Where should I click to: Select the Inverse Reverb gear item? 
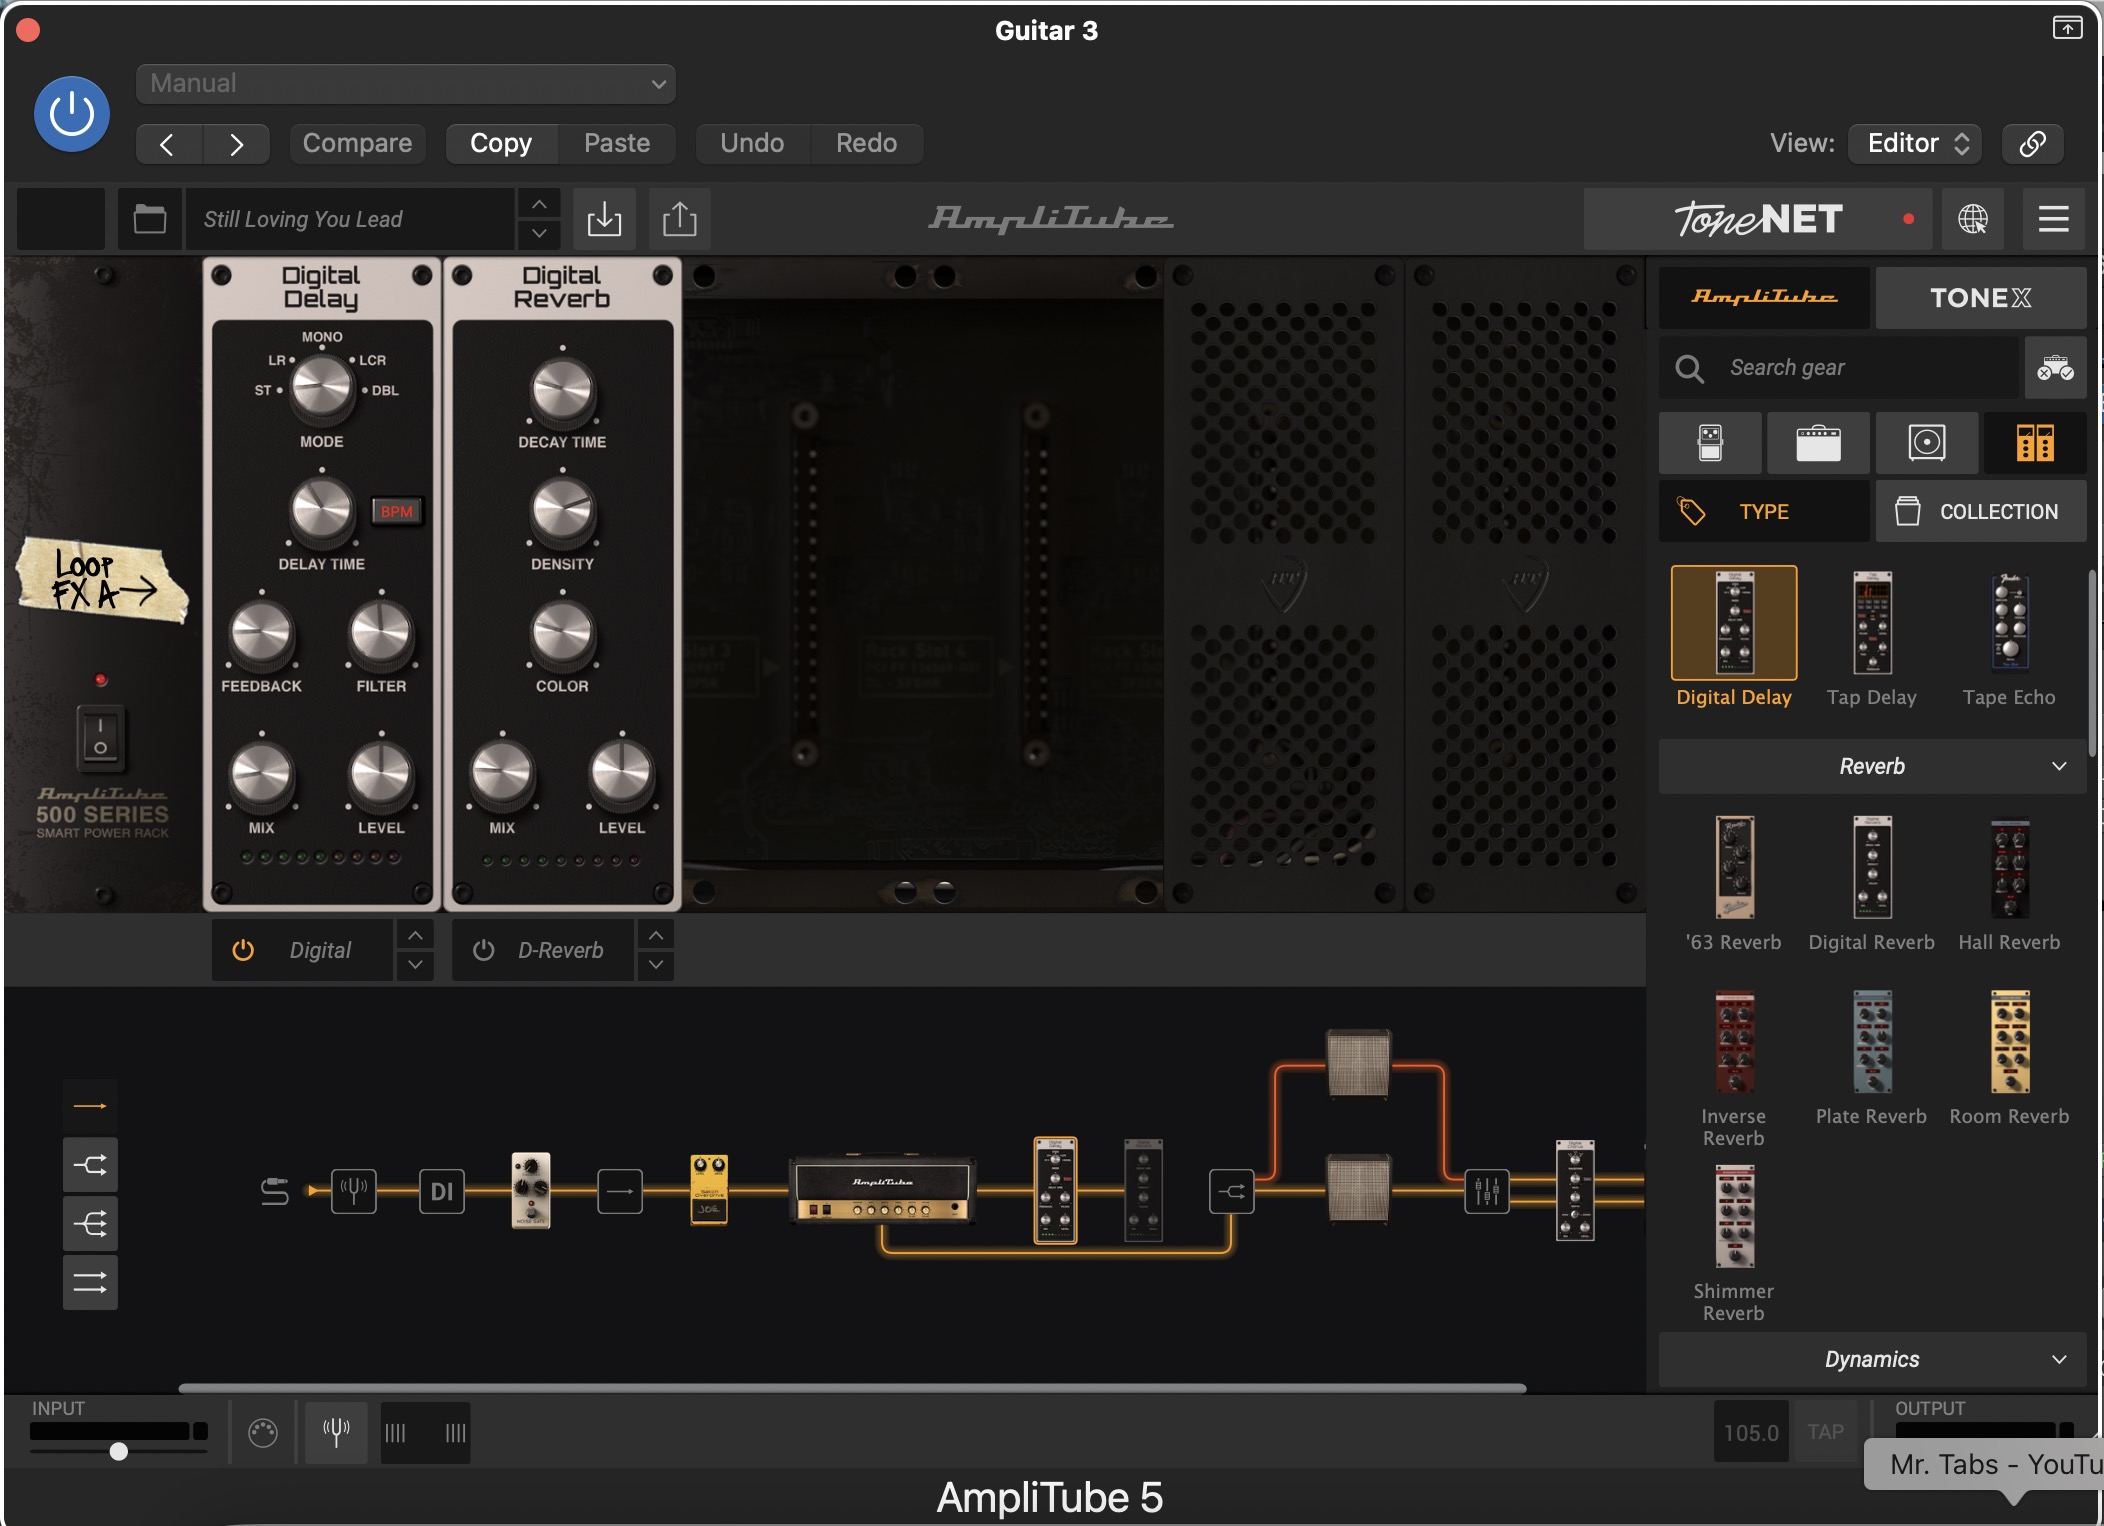click(1734, 1068)
